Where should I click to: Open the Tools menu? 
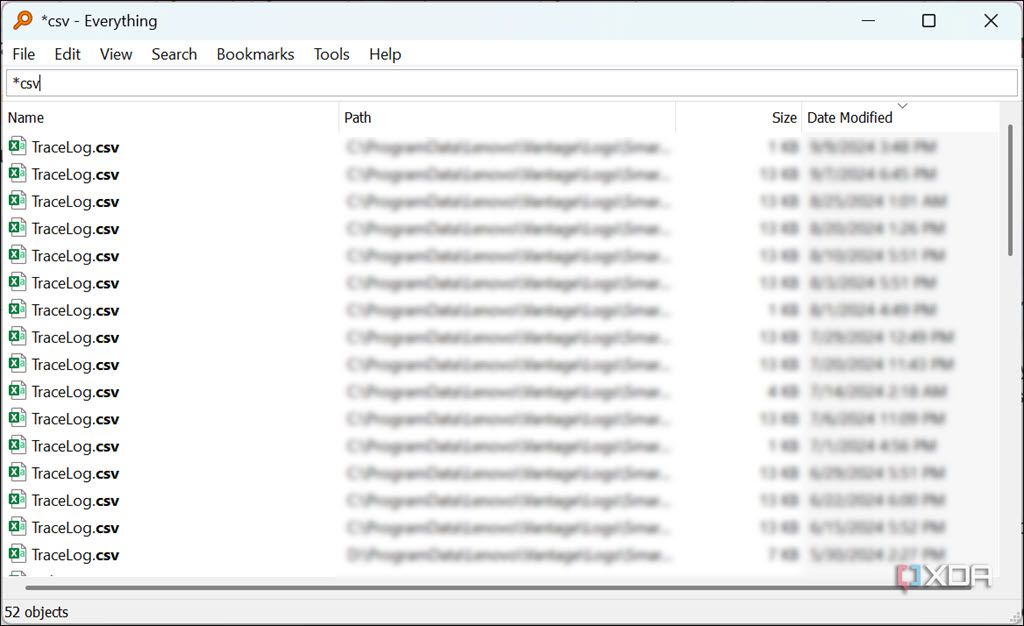[x=331, y=54]
